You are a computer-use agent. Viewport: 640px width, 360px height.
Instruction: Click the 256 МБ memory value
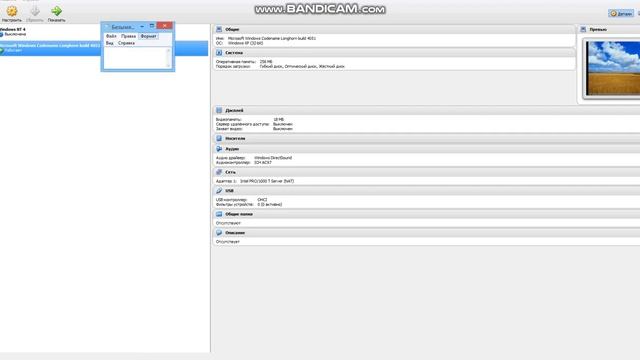click(266, 62)
